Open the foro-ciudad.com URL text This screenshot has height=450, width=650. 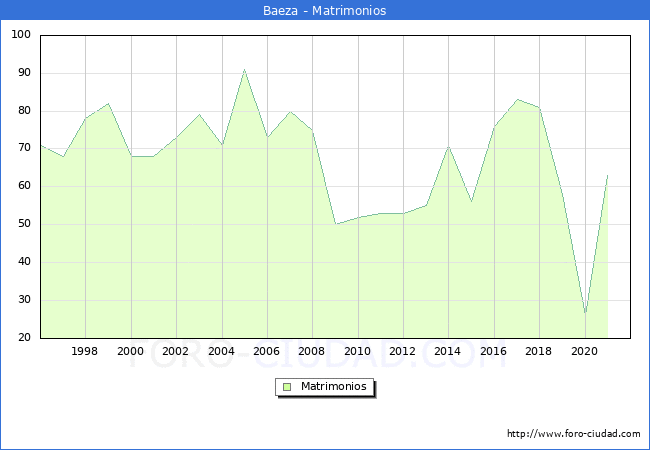click(574, 434)
